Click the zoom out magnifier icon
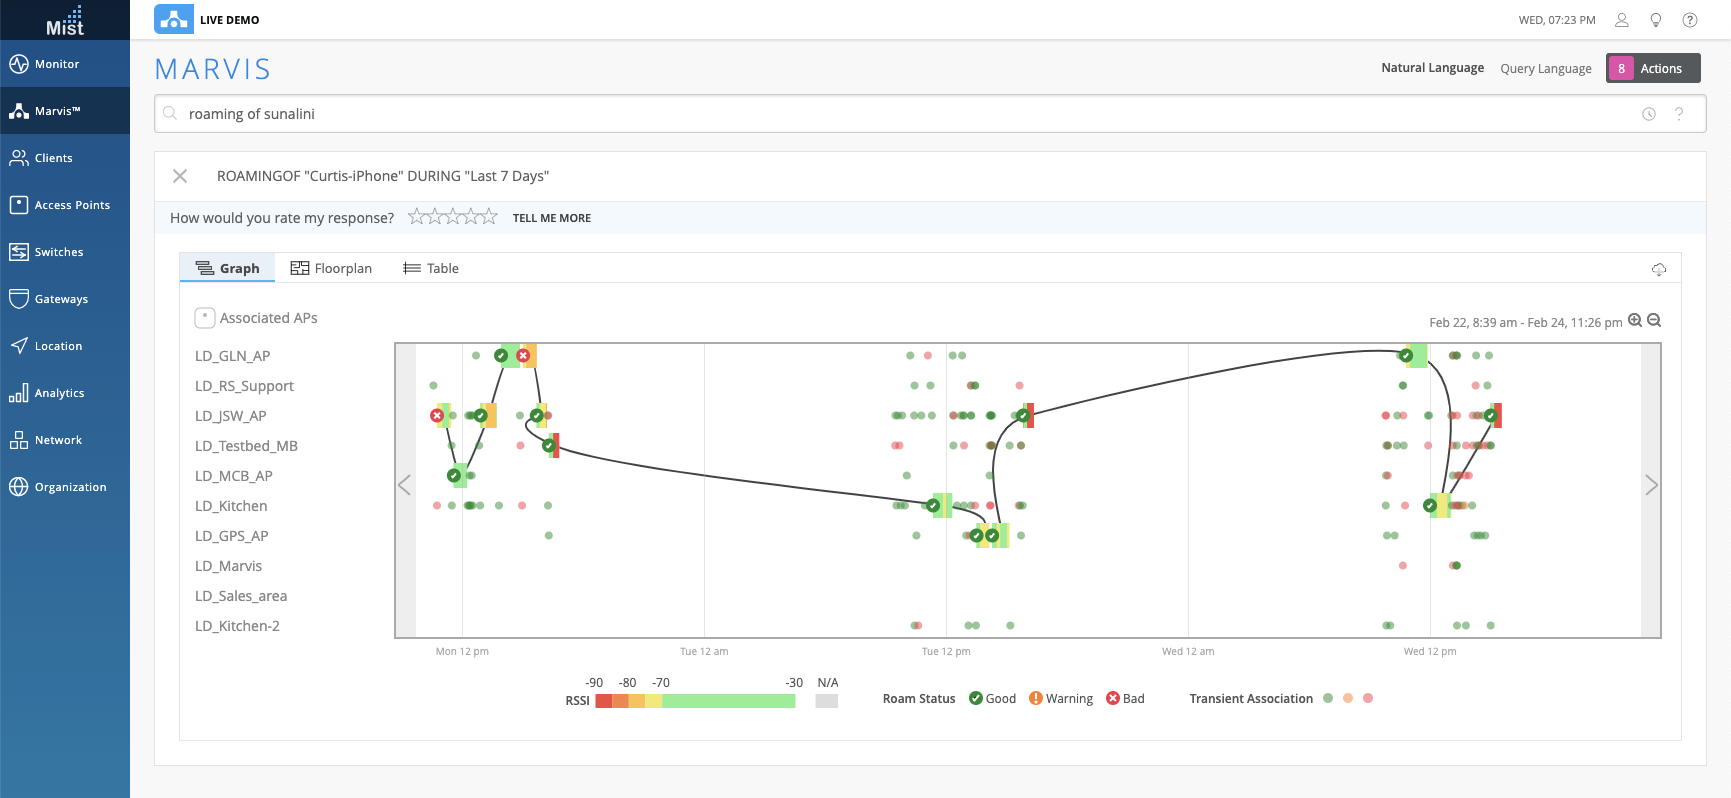The image size is (1731, 798). (x=1654, y=321)
